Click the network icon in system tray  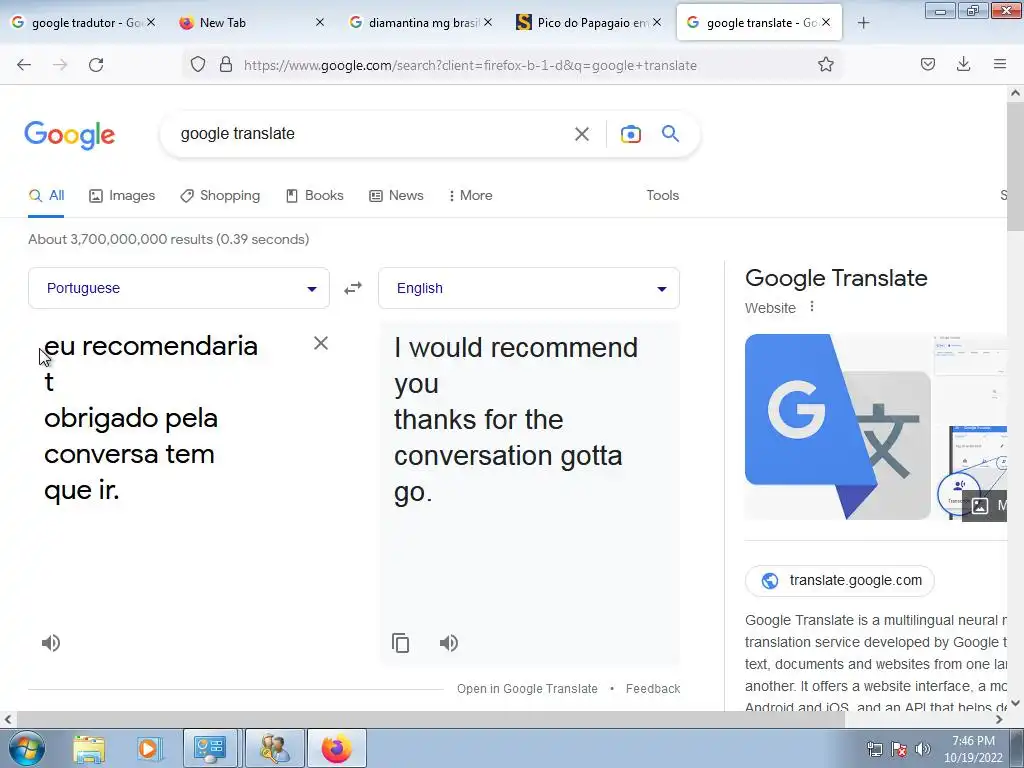pos(874,749)
